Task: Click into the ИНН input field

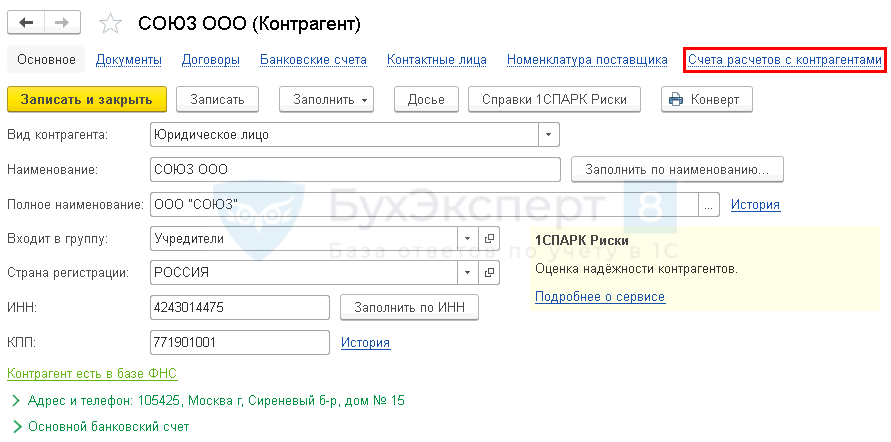Action: coord(240,307)
